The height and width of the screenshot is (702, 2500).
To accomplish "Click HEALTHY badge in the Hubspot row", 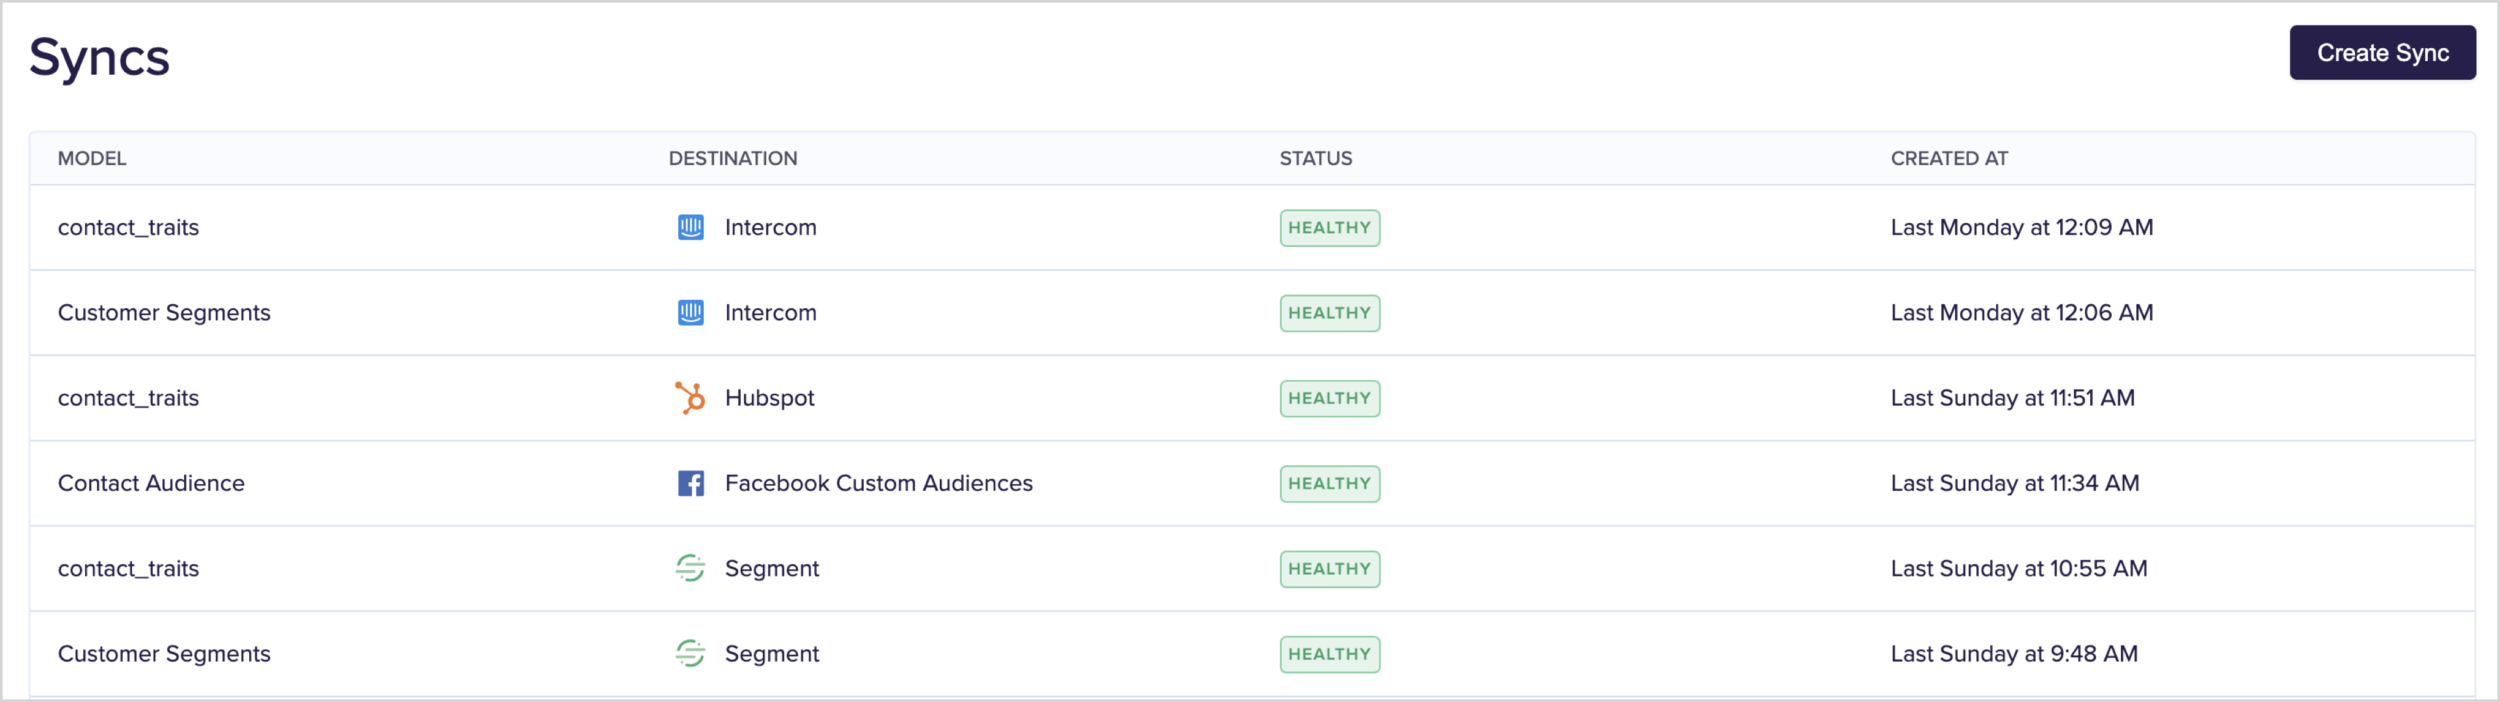I will (1329, 398).
